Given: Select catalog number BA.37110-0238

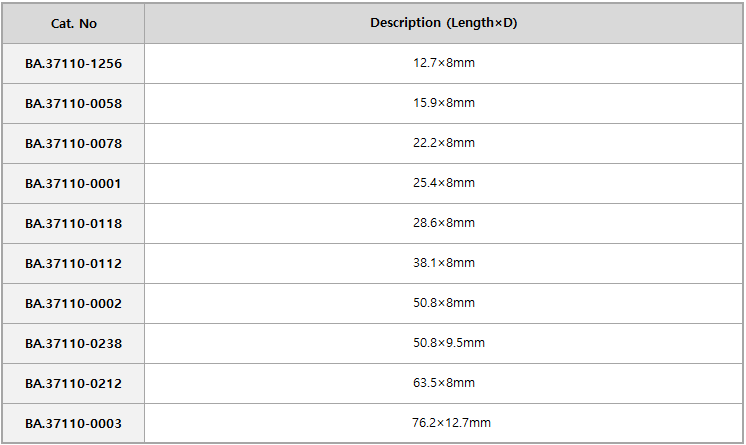Looking at the screenshot, I should 74,344.
